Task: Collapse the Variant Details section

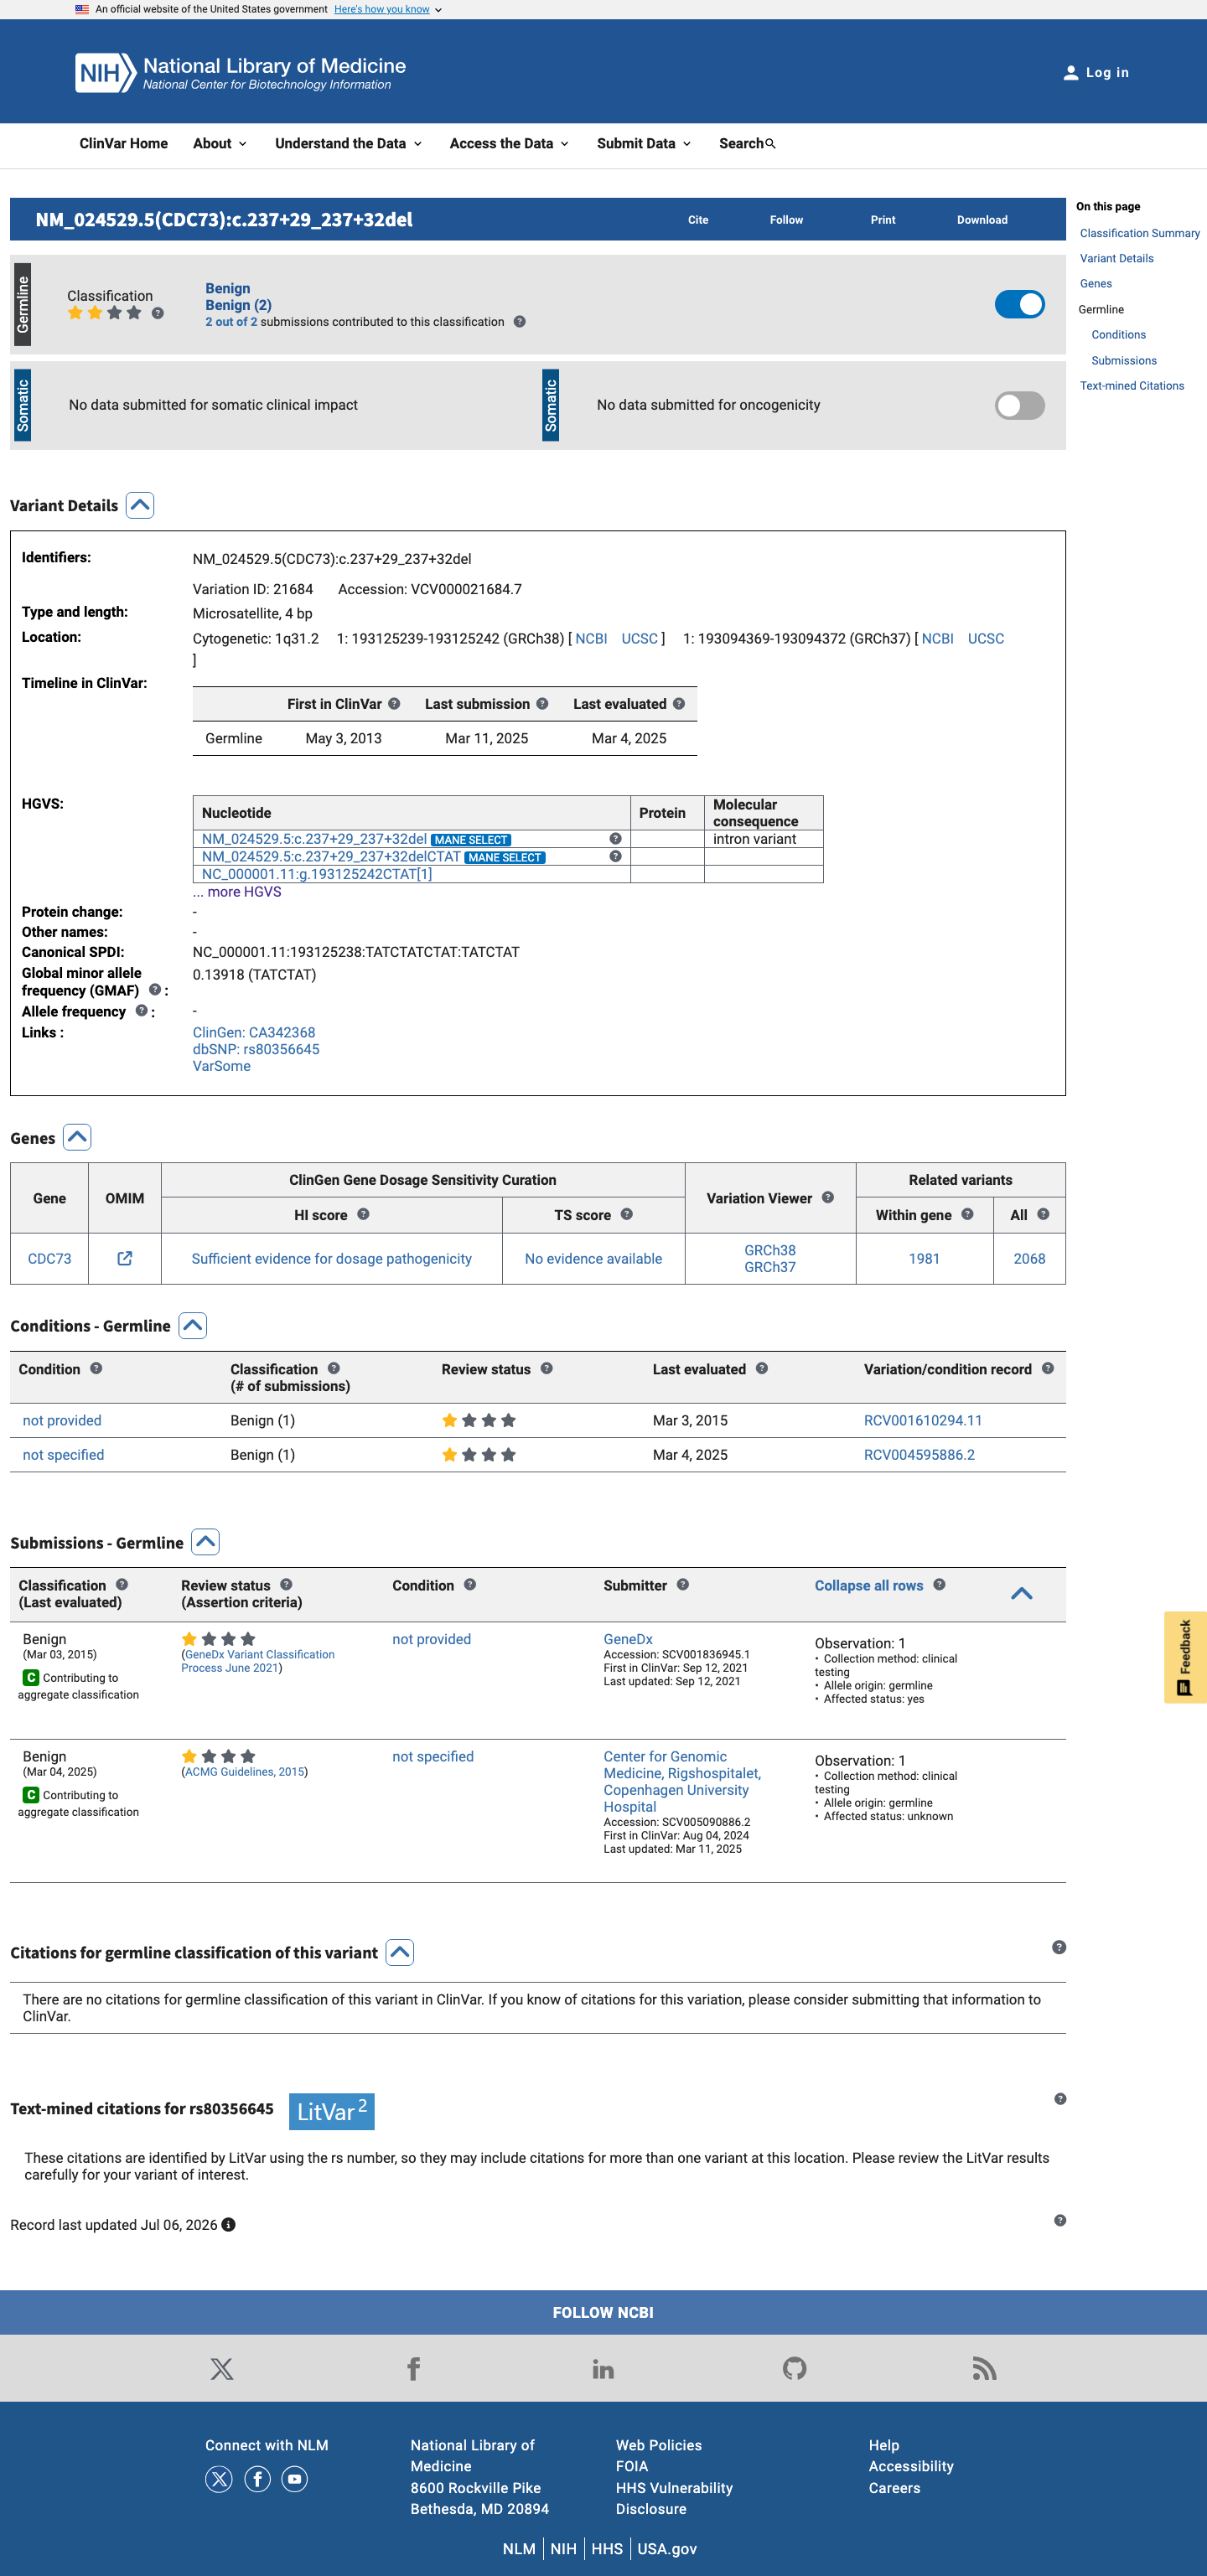Action: point(140,506)
